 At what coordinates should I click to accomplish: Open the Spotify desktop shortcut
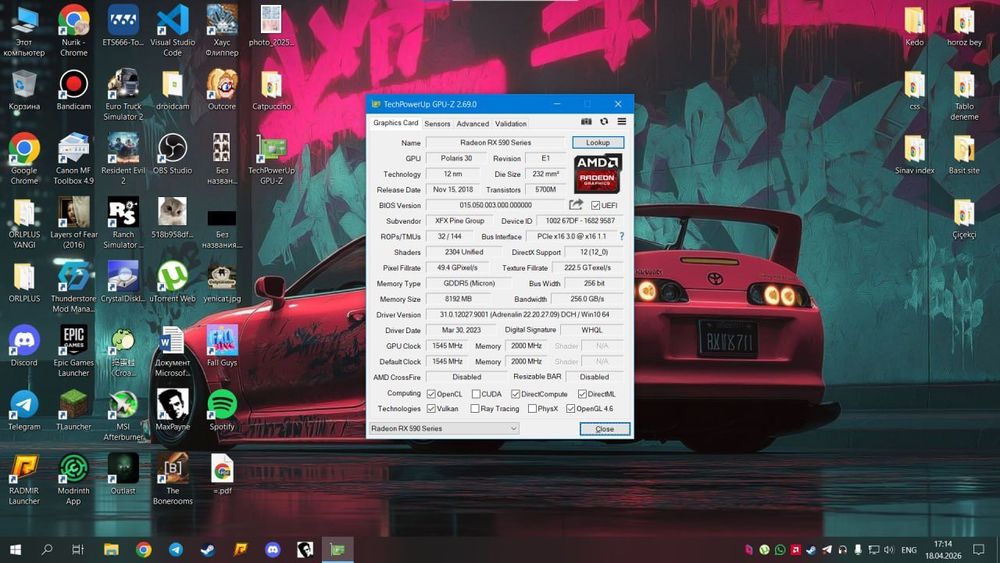pyautogui.click(x=222, y=411)
